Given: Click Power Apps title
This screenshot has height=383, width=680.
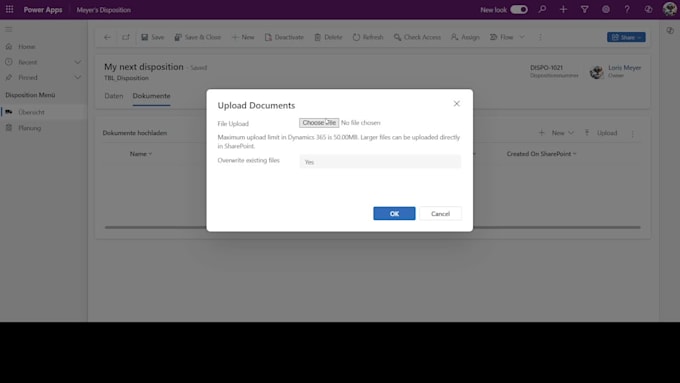Looking at the screenshot, I should pos(43,10).
